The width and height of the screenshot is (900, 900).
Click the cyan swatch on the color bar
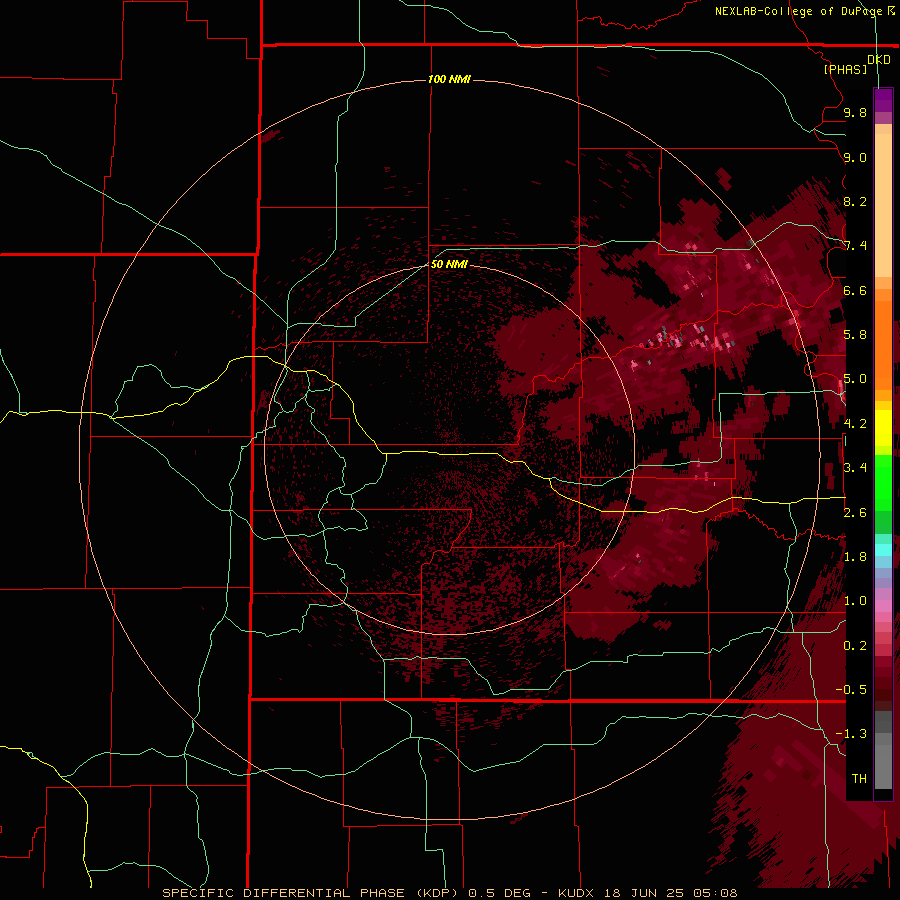(x=883, y=550)
